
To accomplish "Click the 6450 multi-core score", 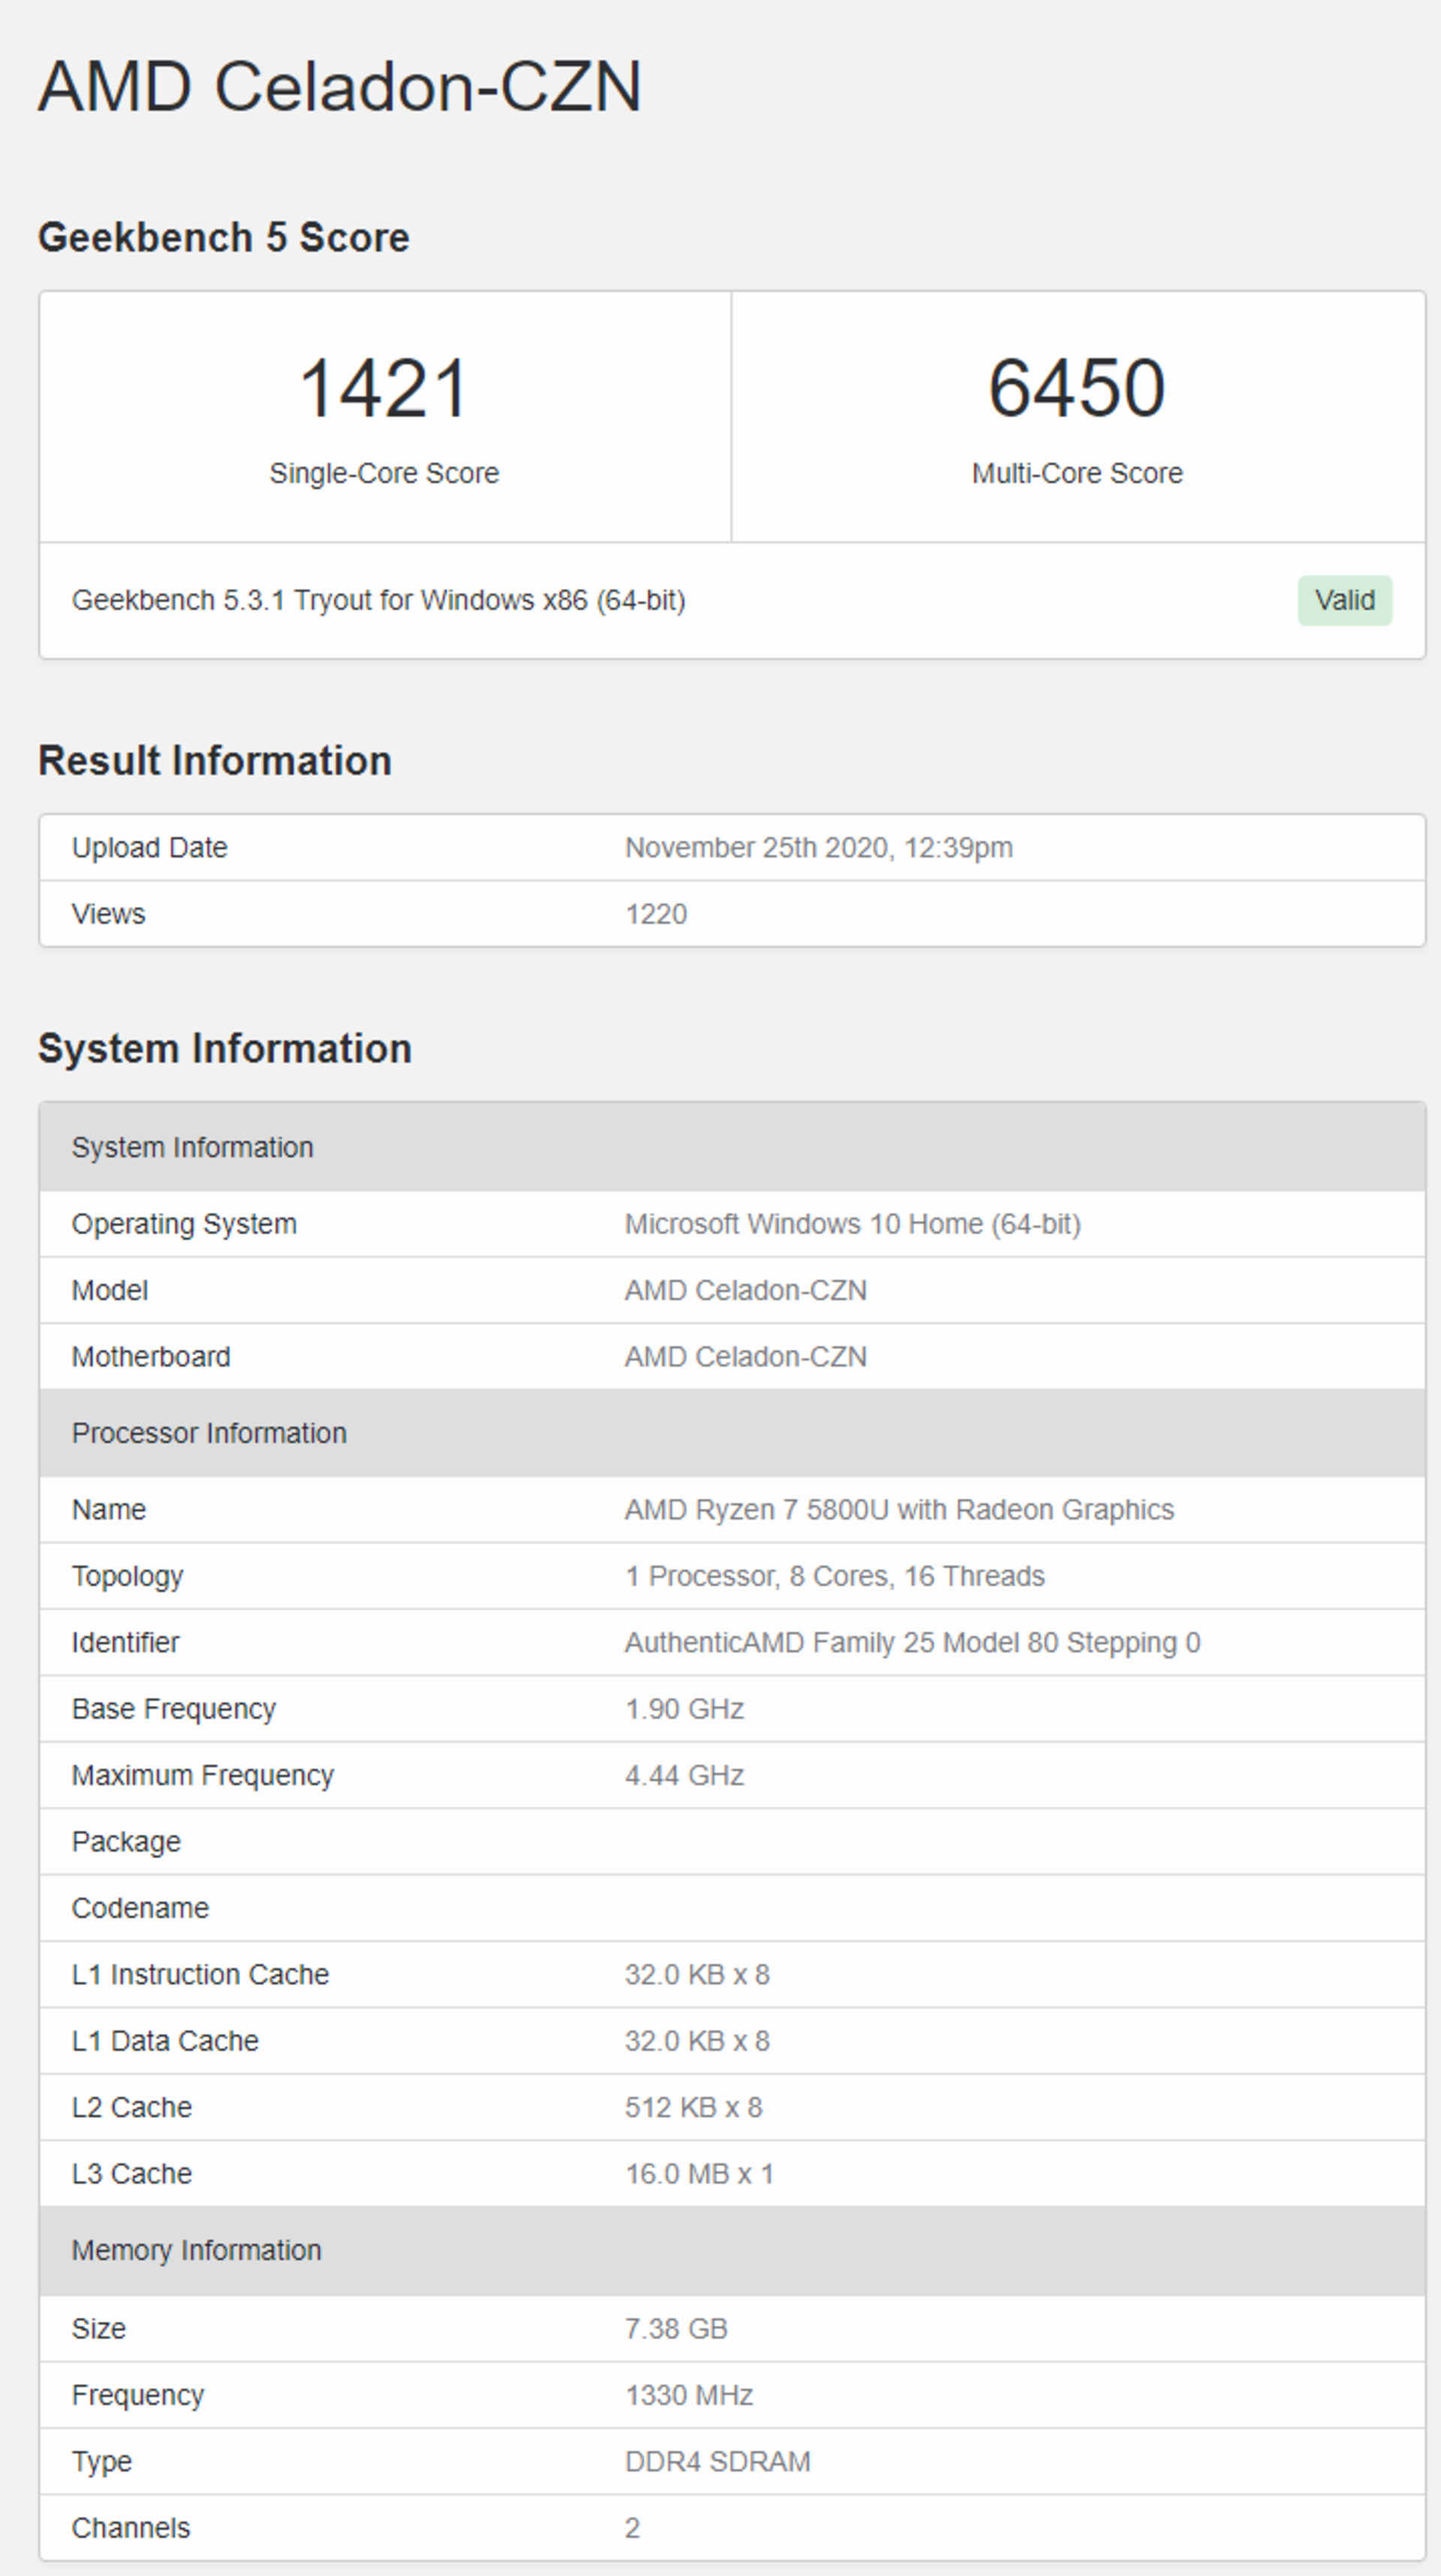I will coord(1077,388).
